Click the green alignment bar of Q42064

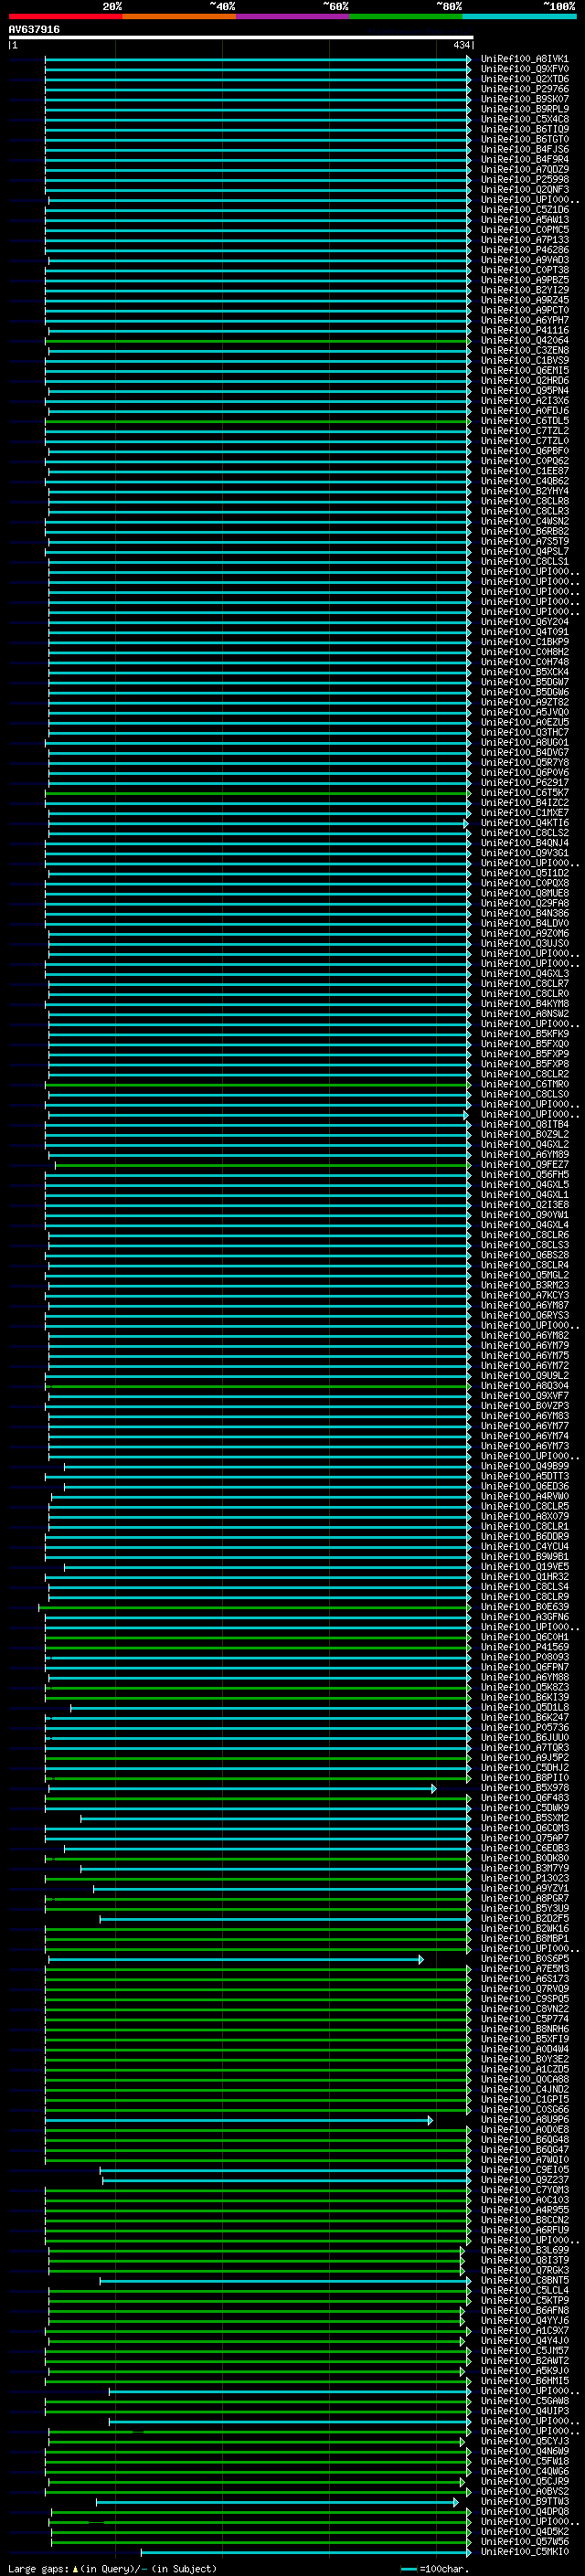(x=257, y=341)
